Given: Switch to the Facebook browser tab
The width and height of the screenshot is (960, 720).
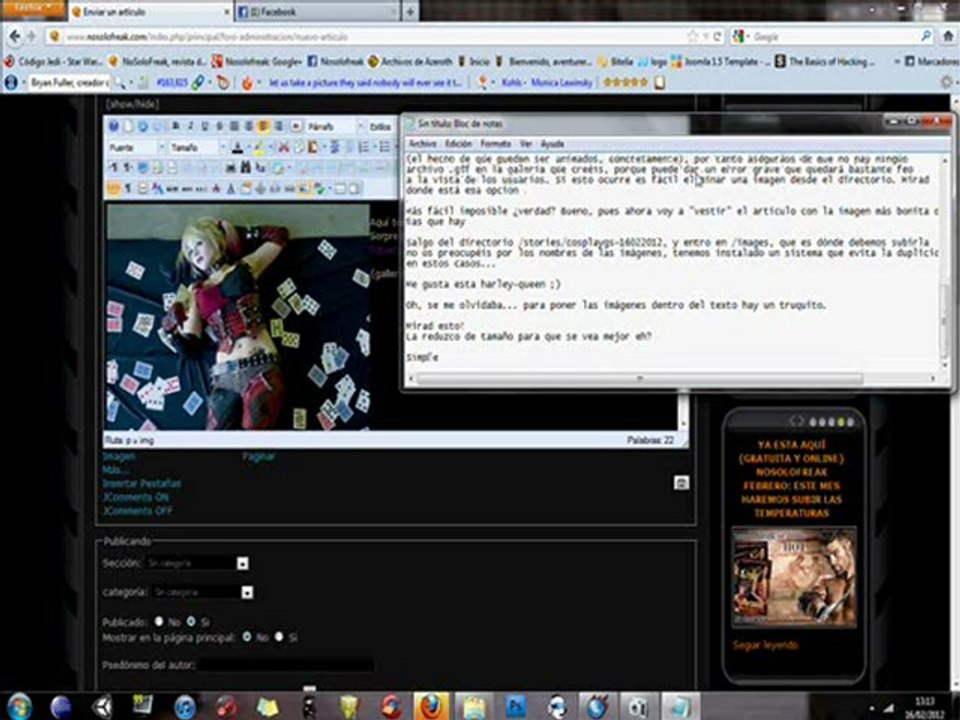Looking at the screenshot, I should [317, 12].
